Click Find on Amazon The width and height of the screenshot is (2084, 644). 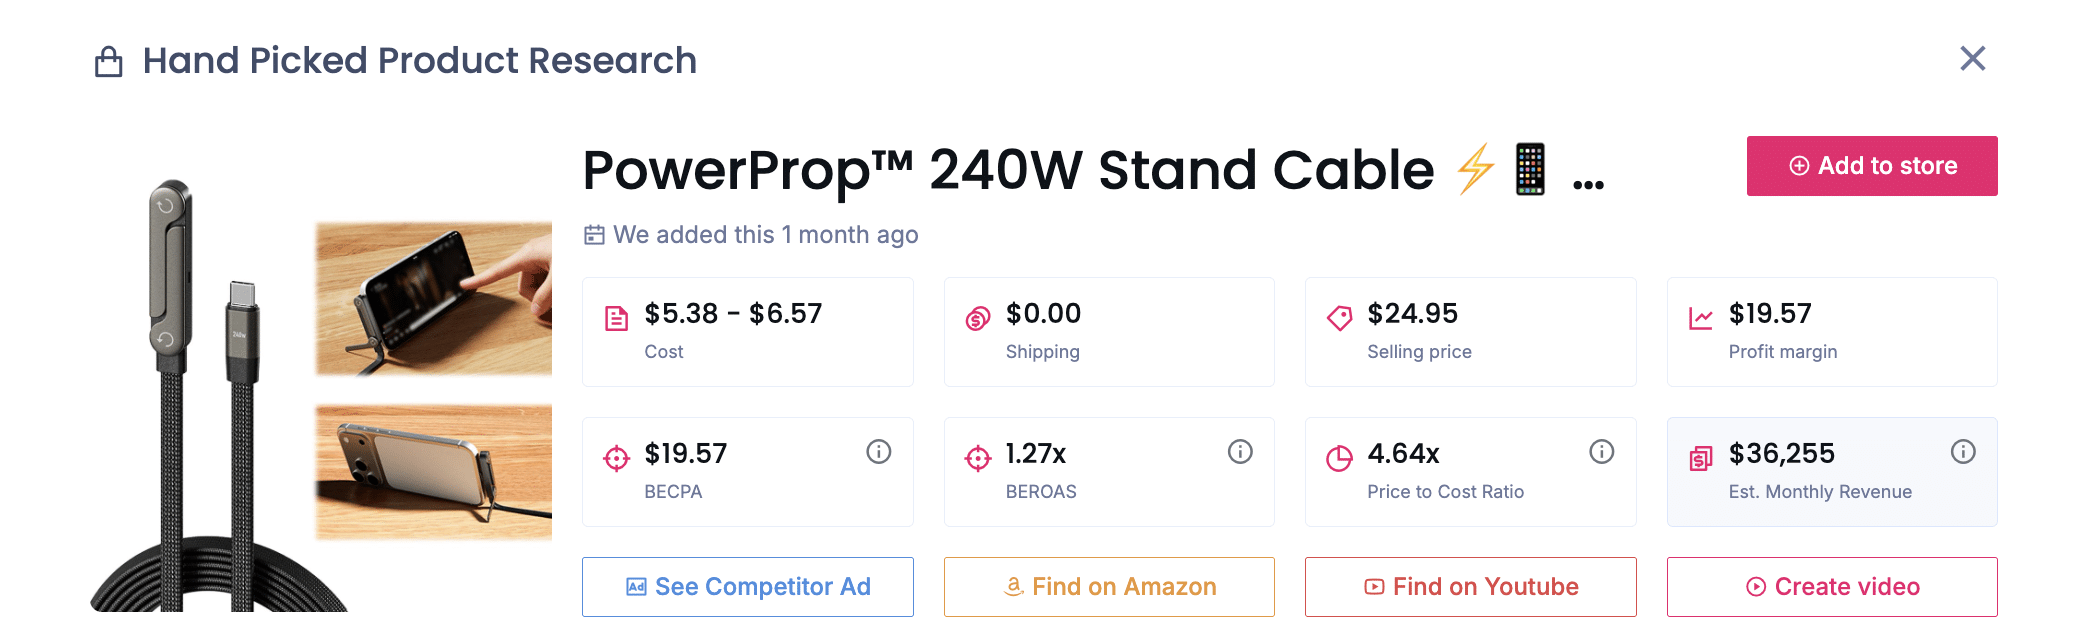pos(1108,587)
